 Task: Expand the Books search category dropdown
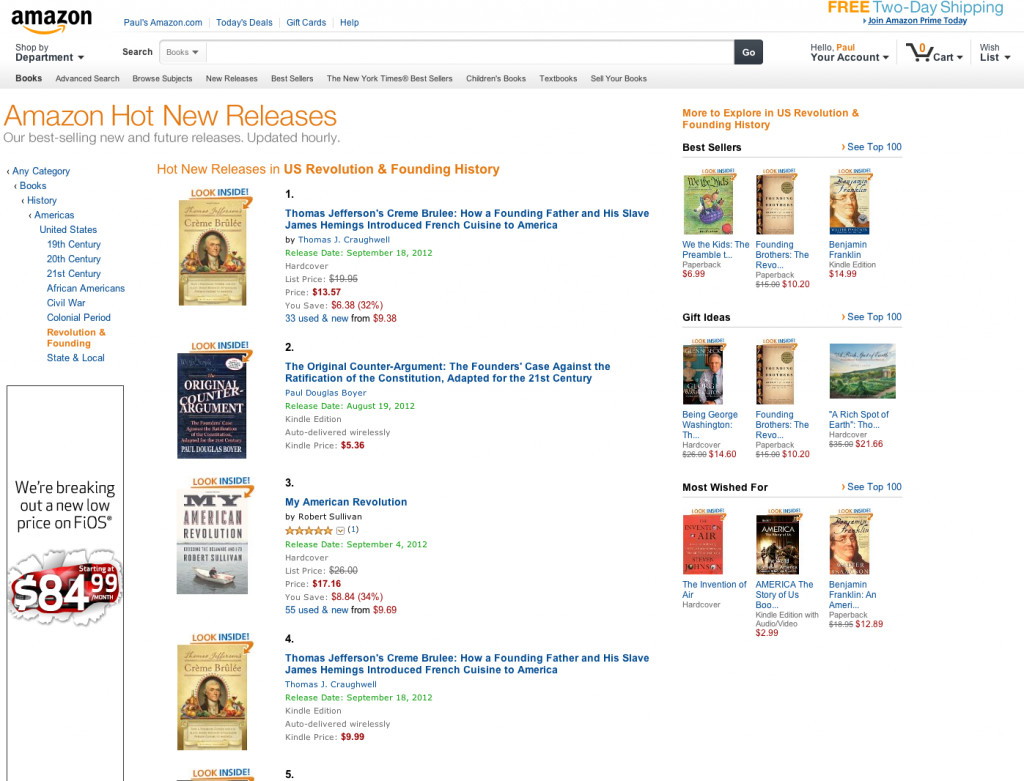tap(182, 52)
